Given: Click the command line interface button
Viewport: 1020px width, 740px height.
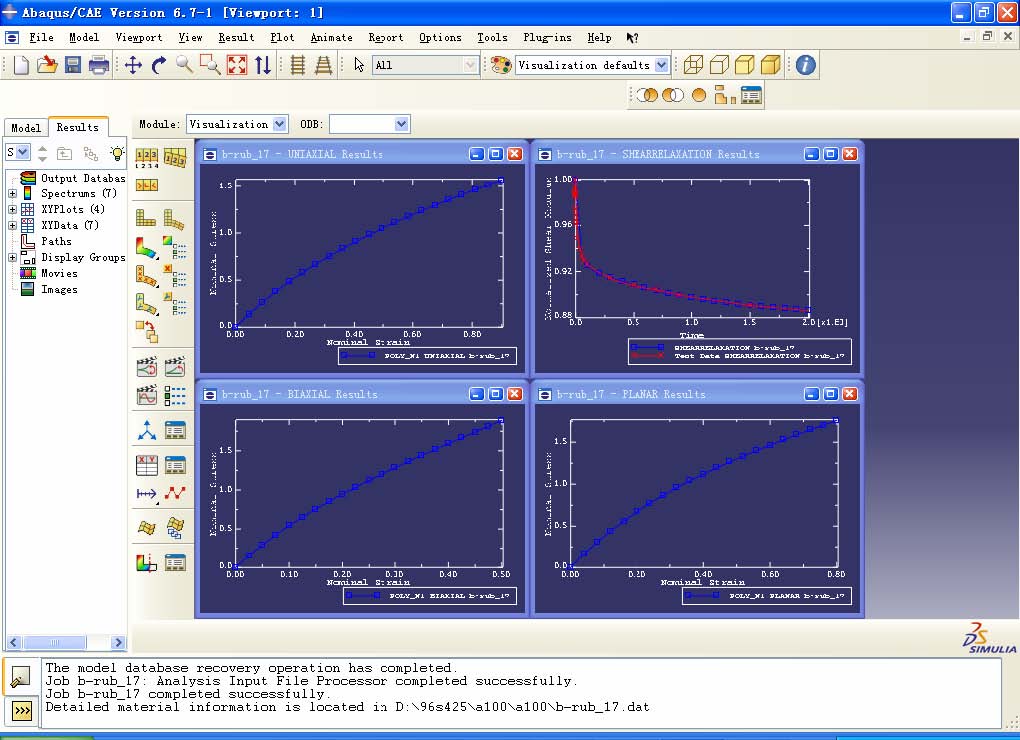Looking at the screenshot, I should pos(21,711).
